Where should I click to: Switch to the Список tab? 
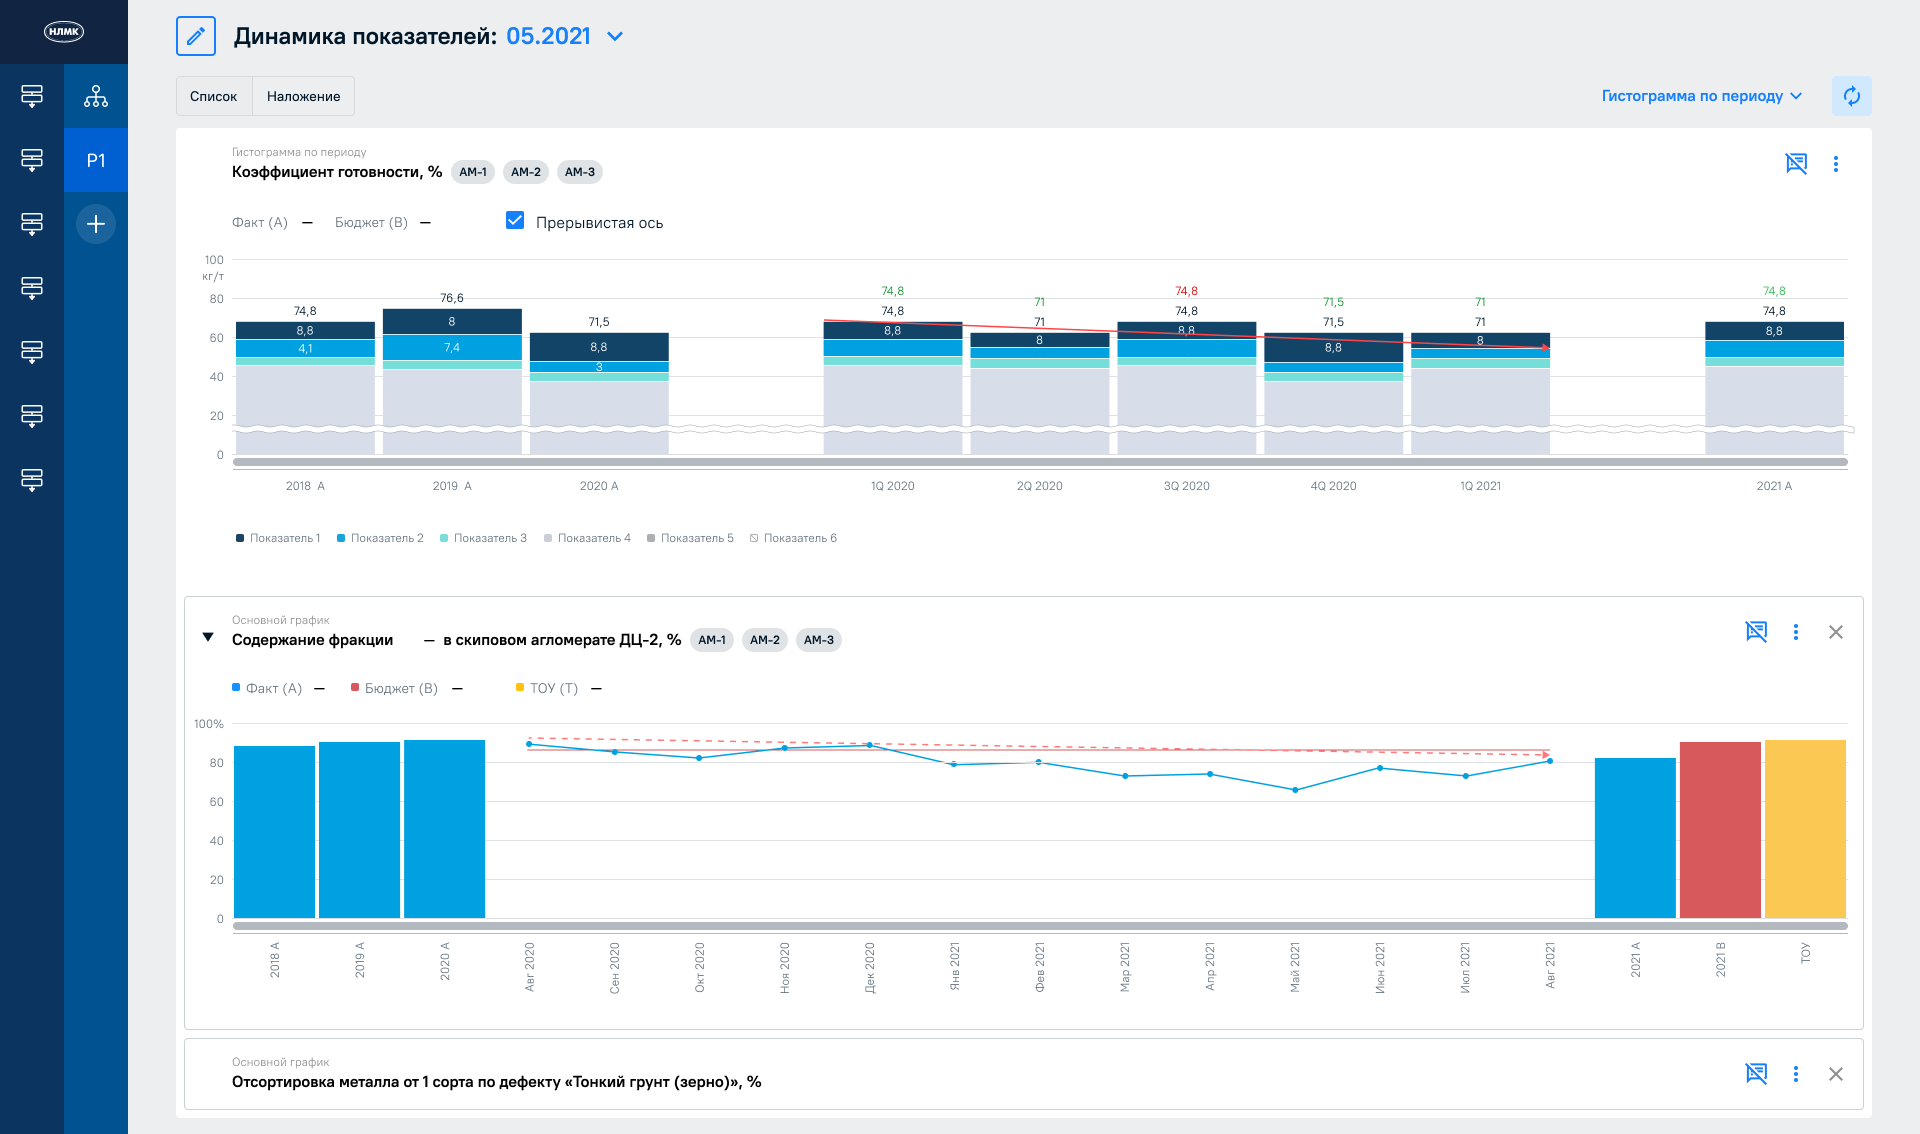click(x=214, y=96)
